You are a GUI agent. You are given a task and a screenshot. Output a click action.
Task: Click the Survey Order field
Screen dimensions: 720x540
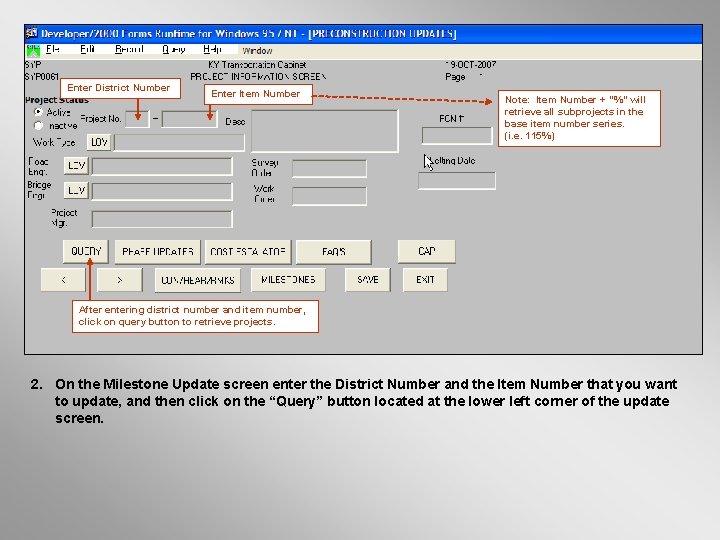coord(329,169)
